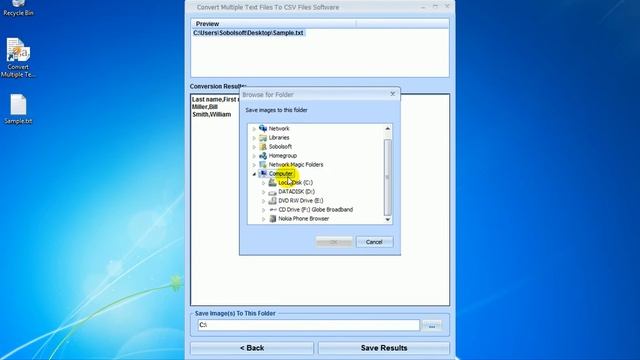
Task: Close the Browse for Folder dialog
Action: [393, 94]
